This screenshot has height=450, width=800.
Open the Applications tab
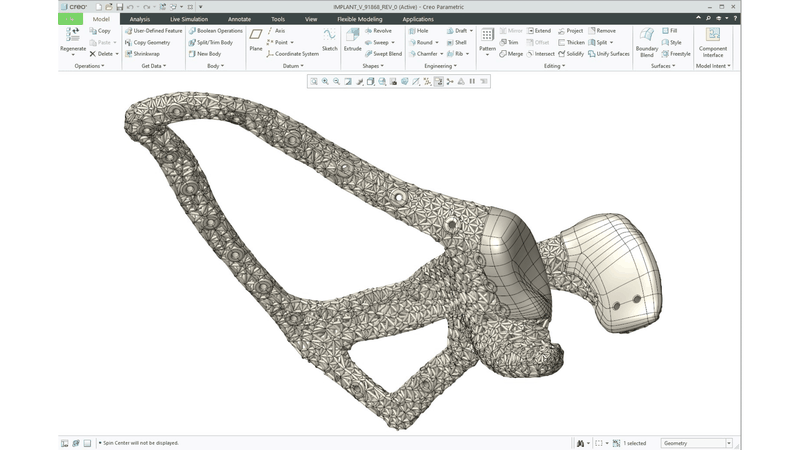tap(418, 19)
